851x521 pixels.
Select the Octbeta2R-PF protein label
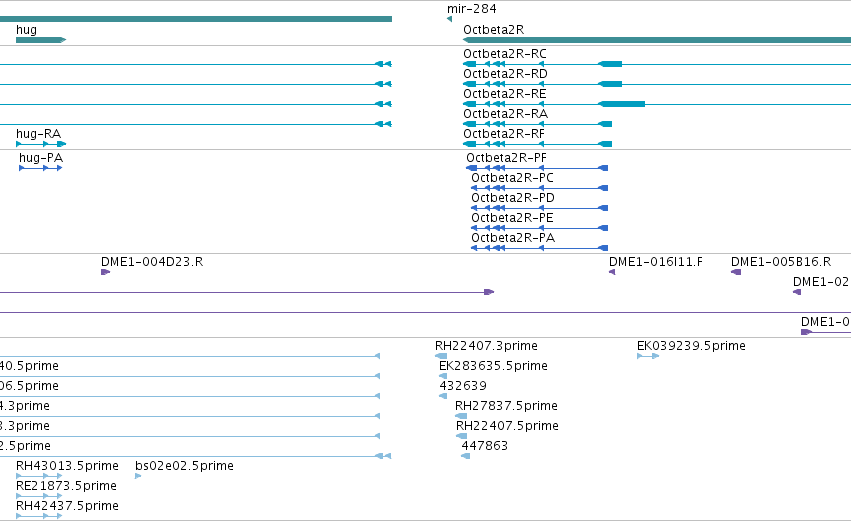pos(506,158)
